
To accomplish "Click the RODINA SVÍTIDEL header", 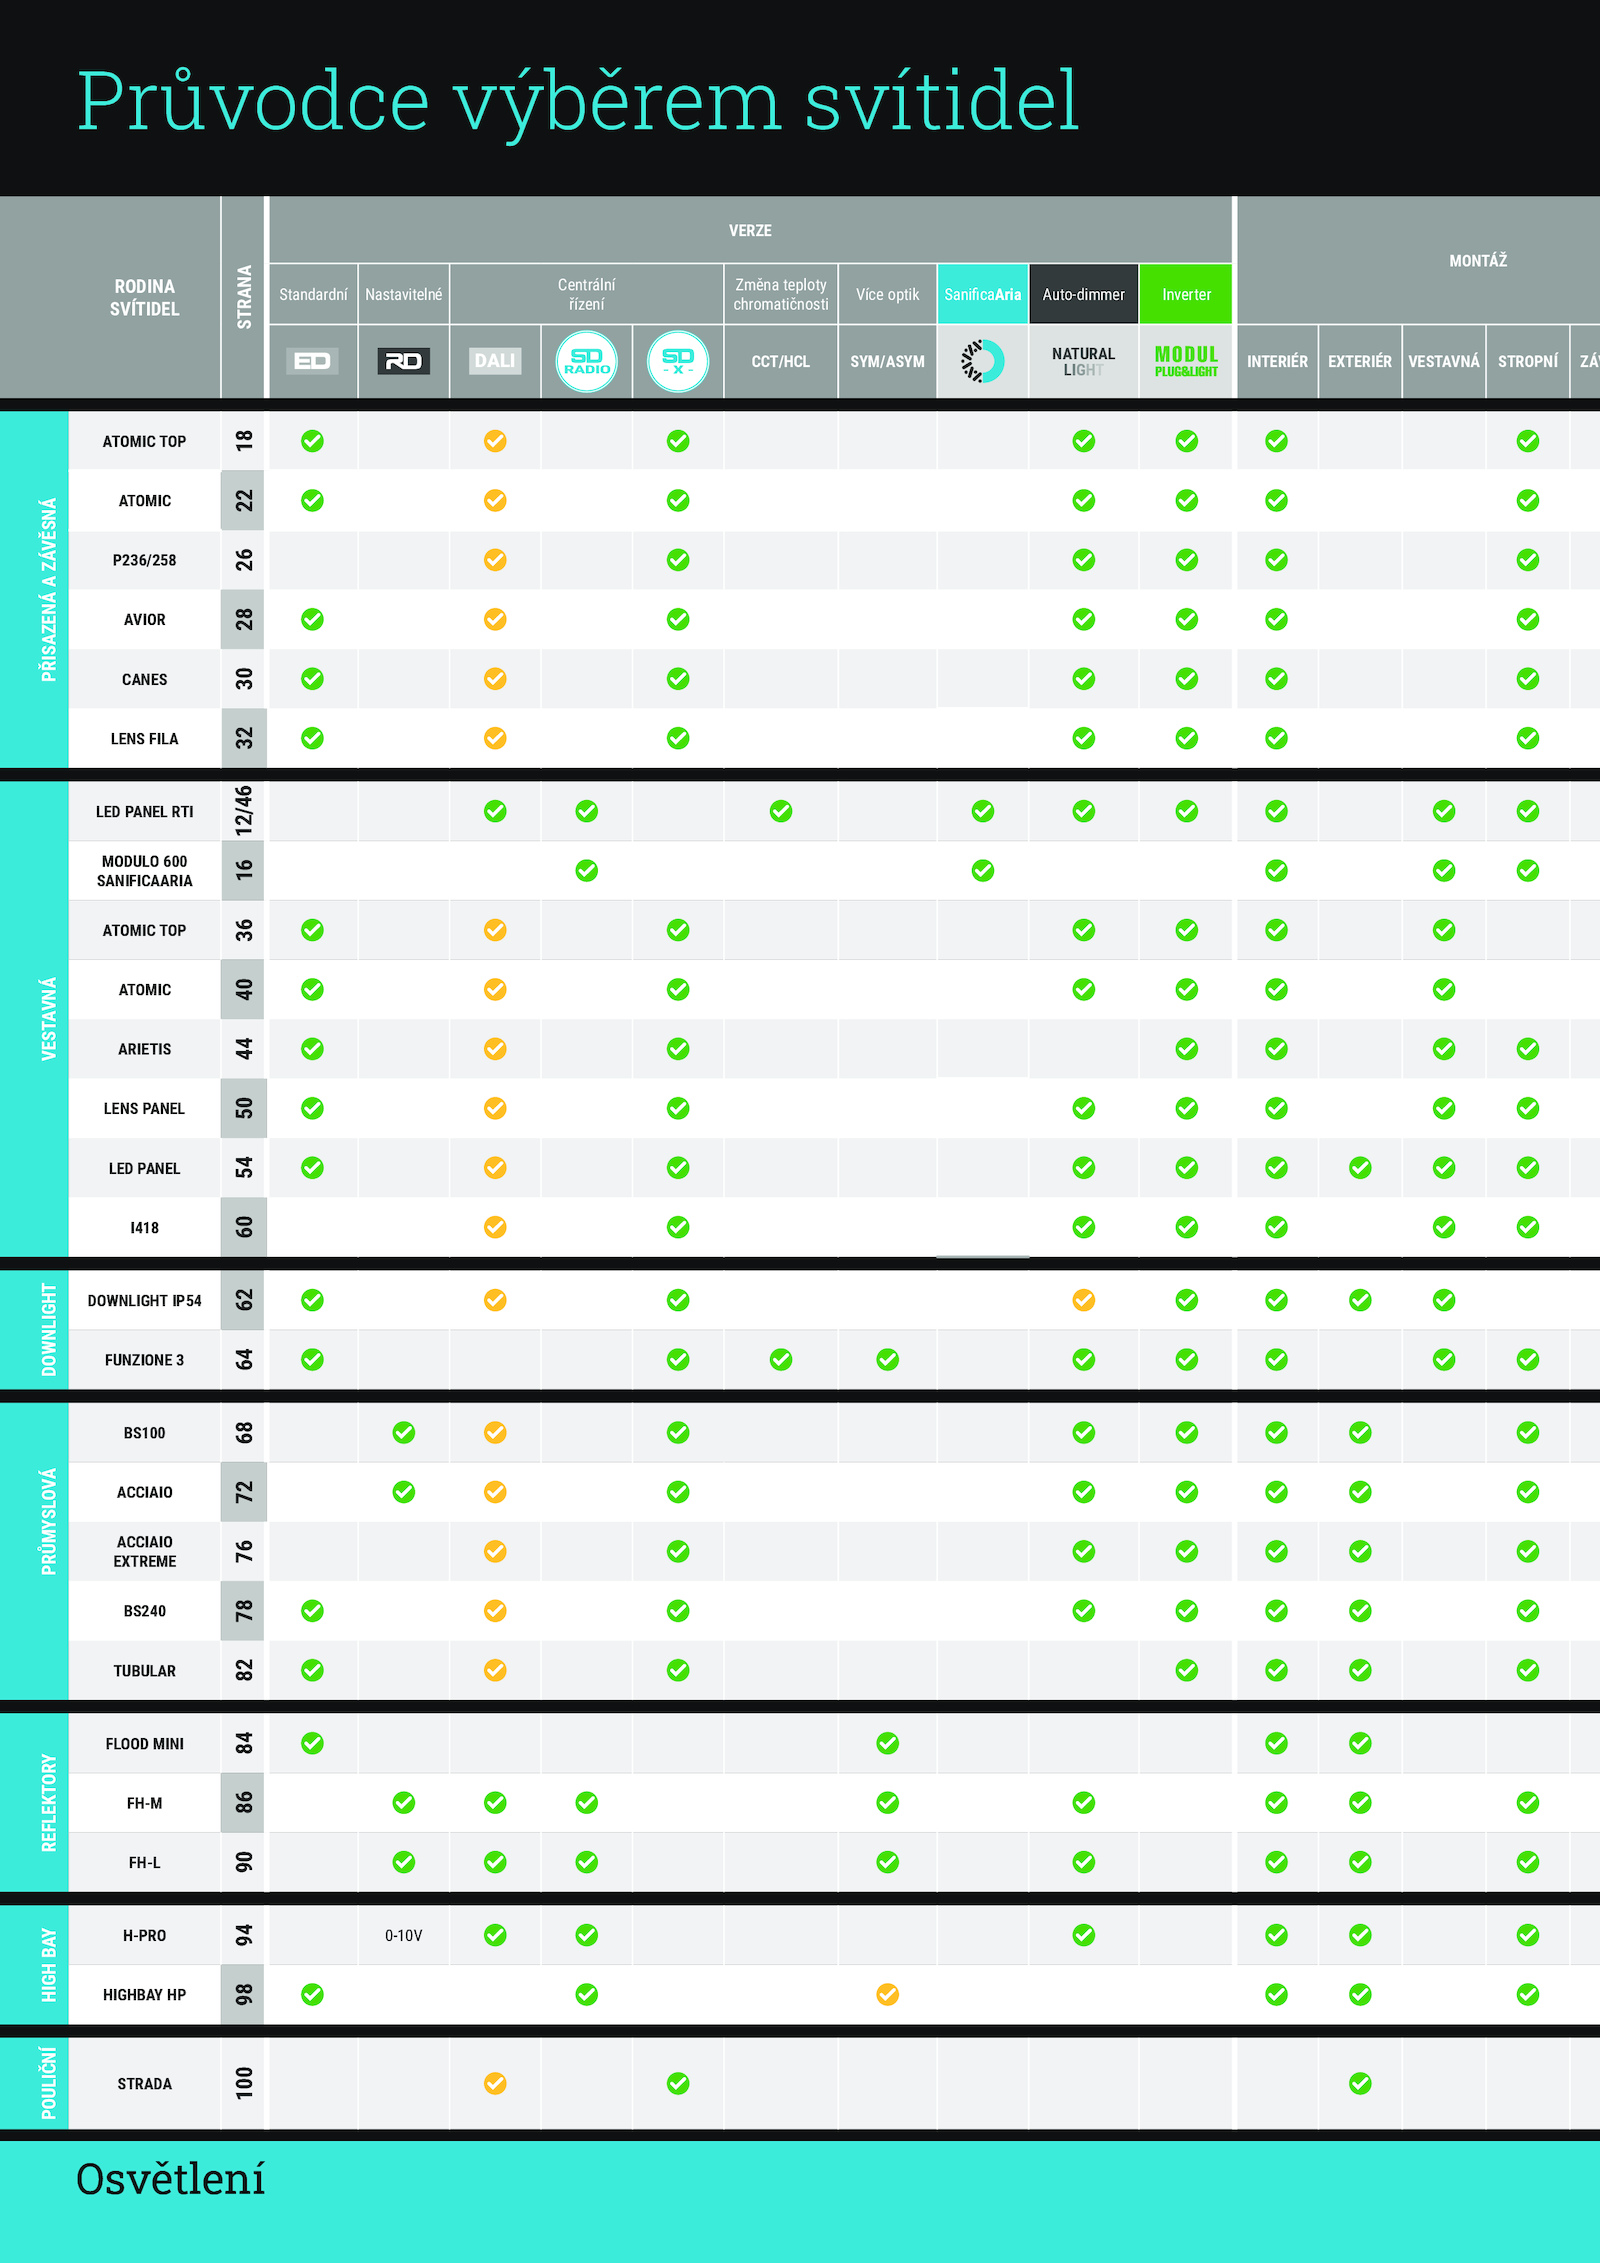I will (x=145, y=298).
